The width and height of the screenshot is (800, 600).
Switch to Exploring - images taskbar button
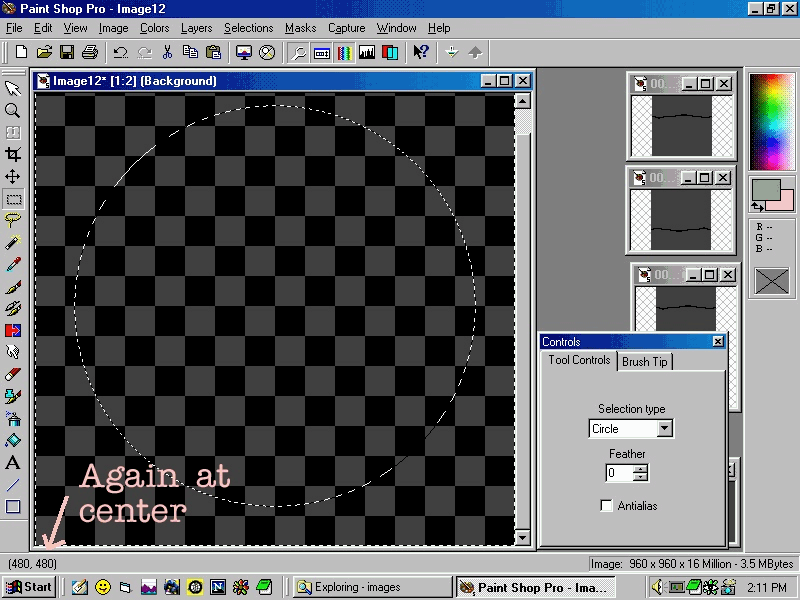(x=372, y=587)
